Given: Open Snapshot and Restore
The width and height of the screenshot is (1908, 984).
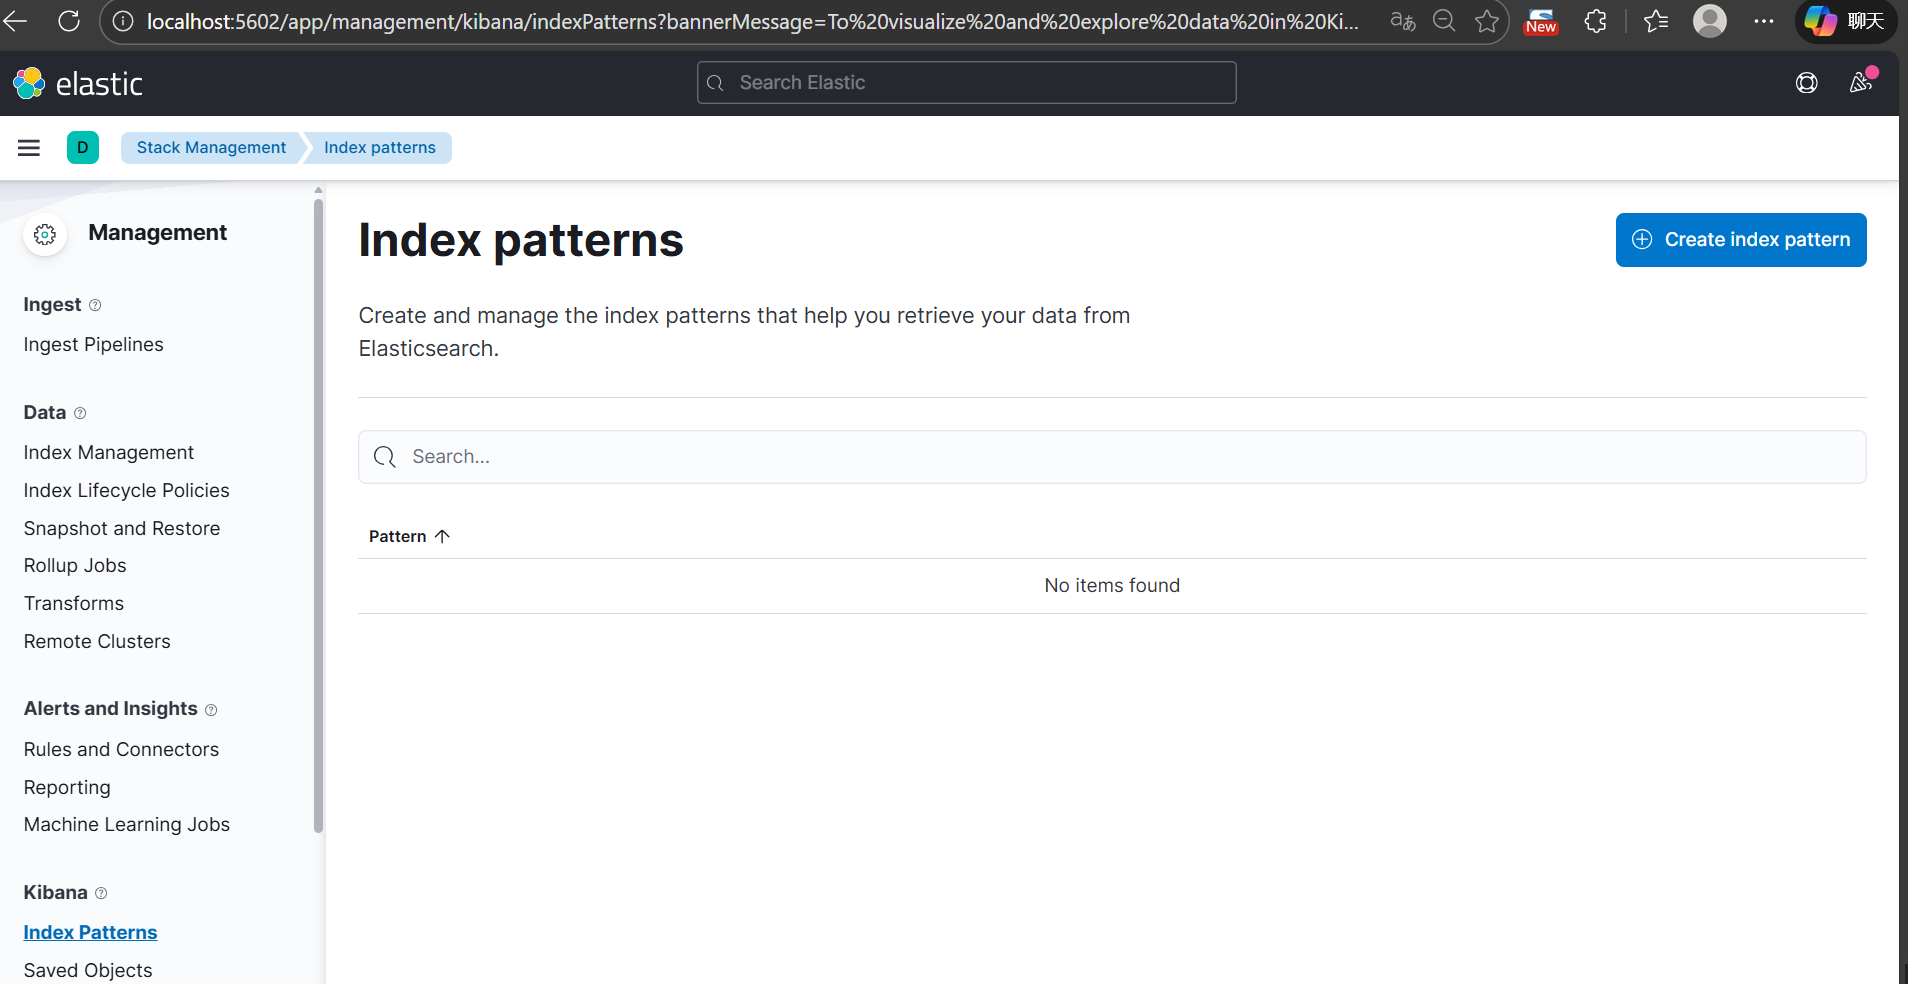Looking at the screenshot, I should coord(122,529).
